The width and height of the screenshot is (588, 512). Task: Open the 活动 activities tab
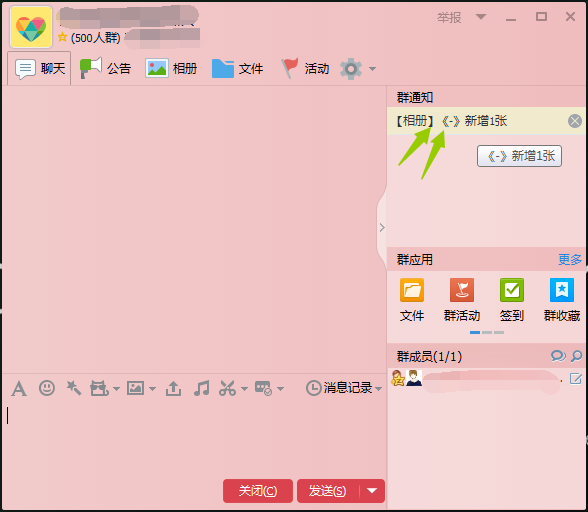coord(305,69)
